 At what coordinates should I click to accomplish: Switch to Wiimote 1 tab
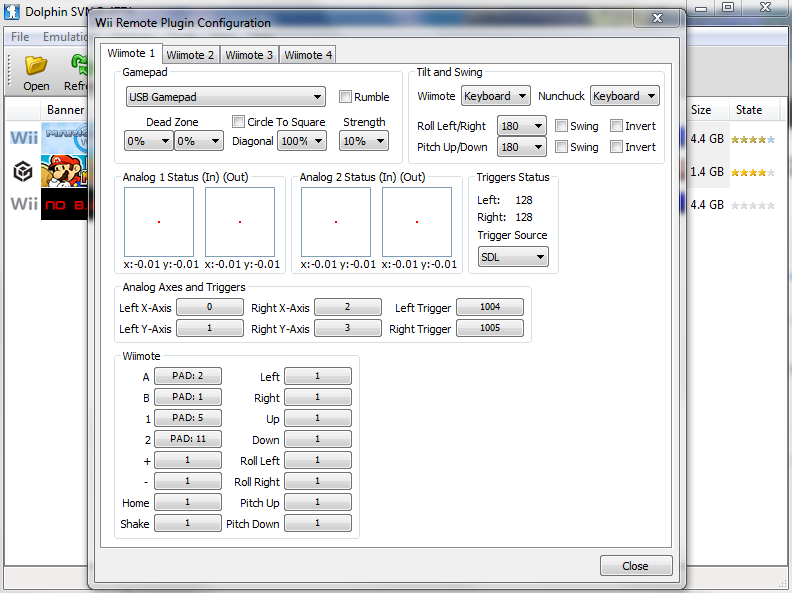(131, 54)
